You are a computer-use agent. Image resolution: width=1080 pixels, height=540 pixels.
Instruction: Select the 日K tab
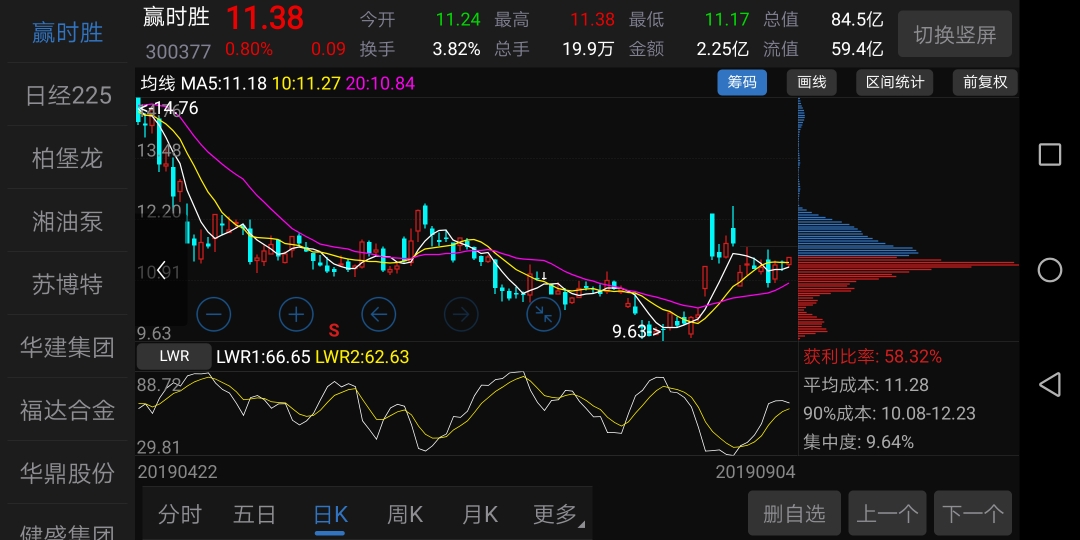tap(331, 515)
